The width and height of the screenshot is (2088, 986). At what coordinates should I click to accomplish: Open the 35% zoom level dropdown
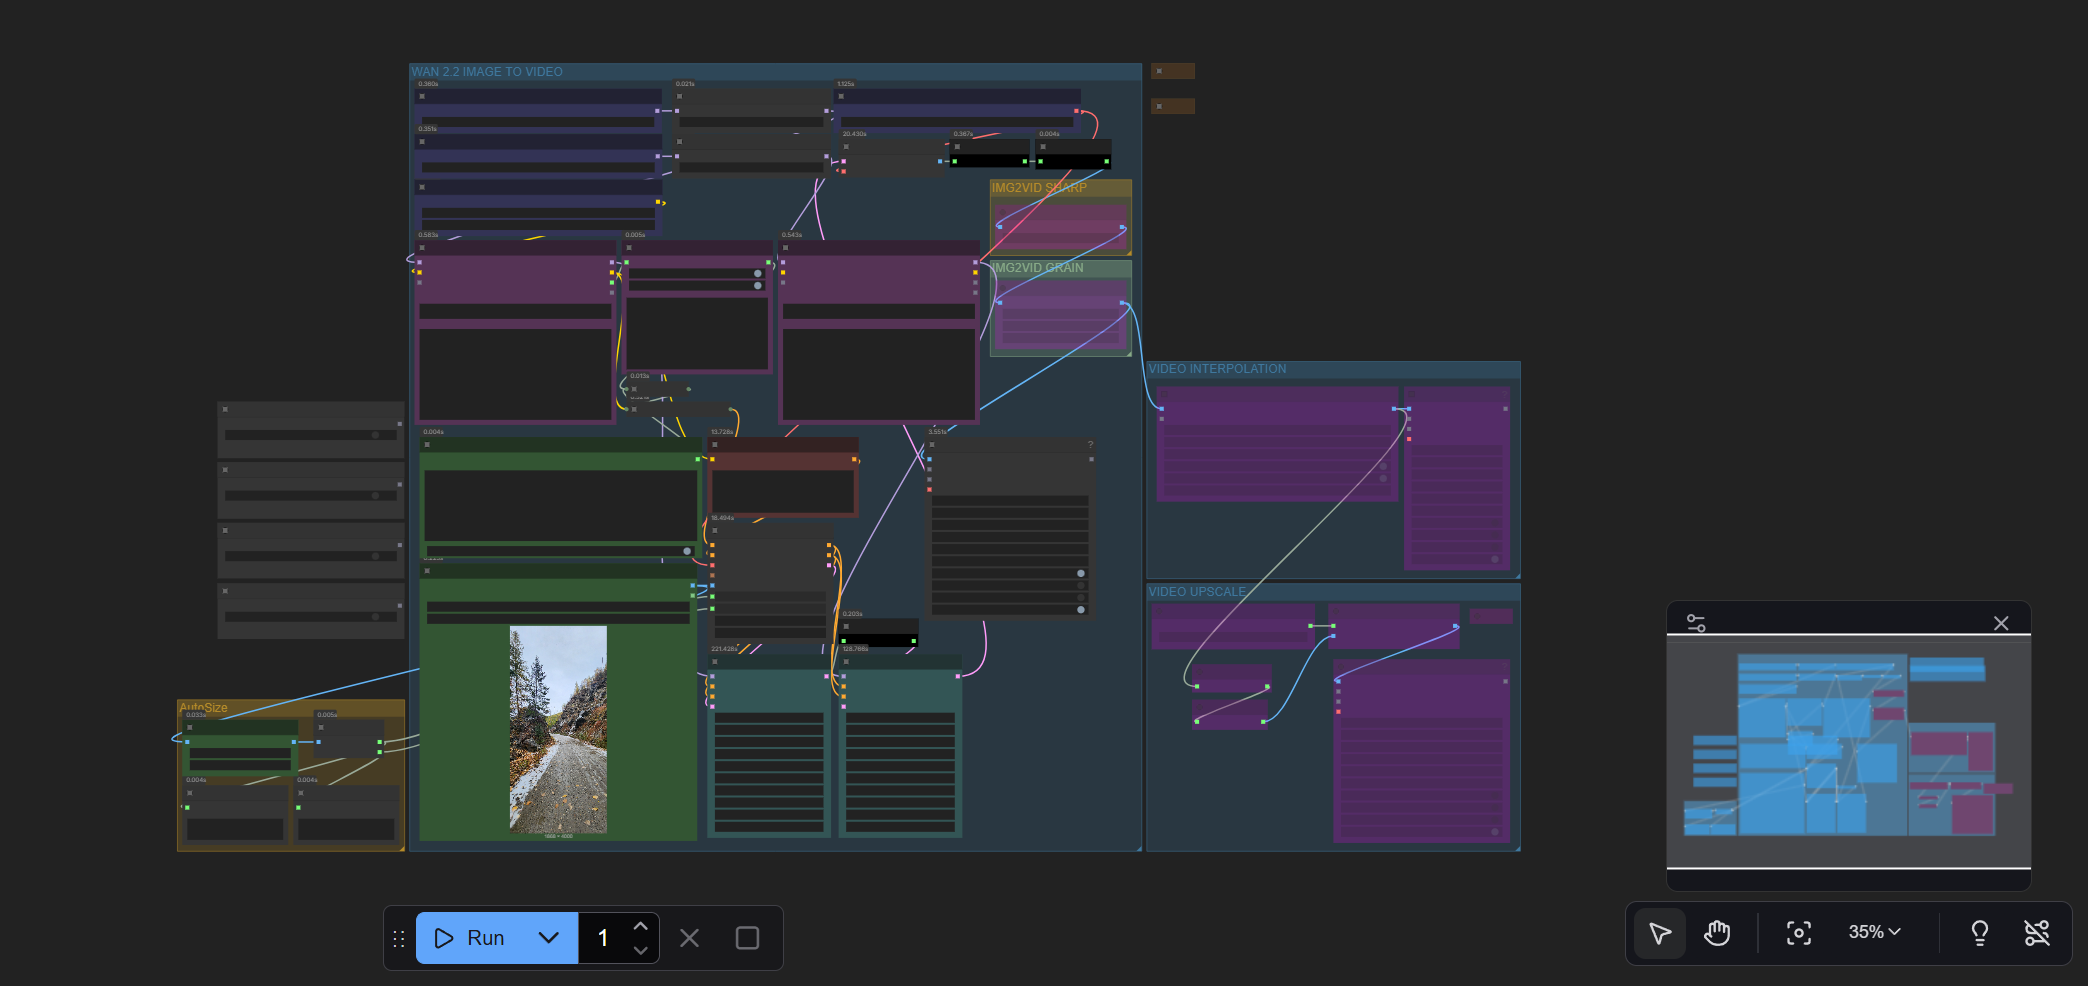1874,932
